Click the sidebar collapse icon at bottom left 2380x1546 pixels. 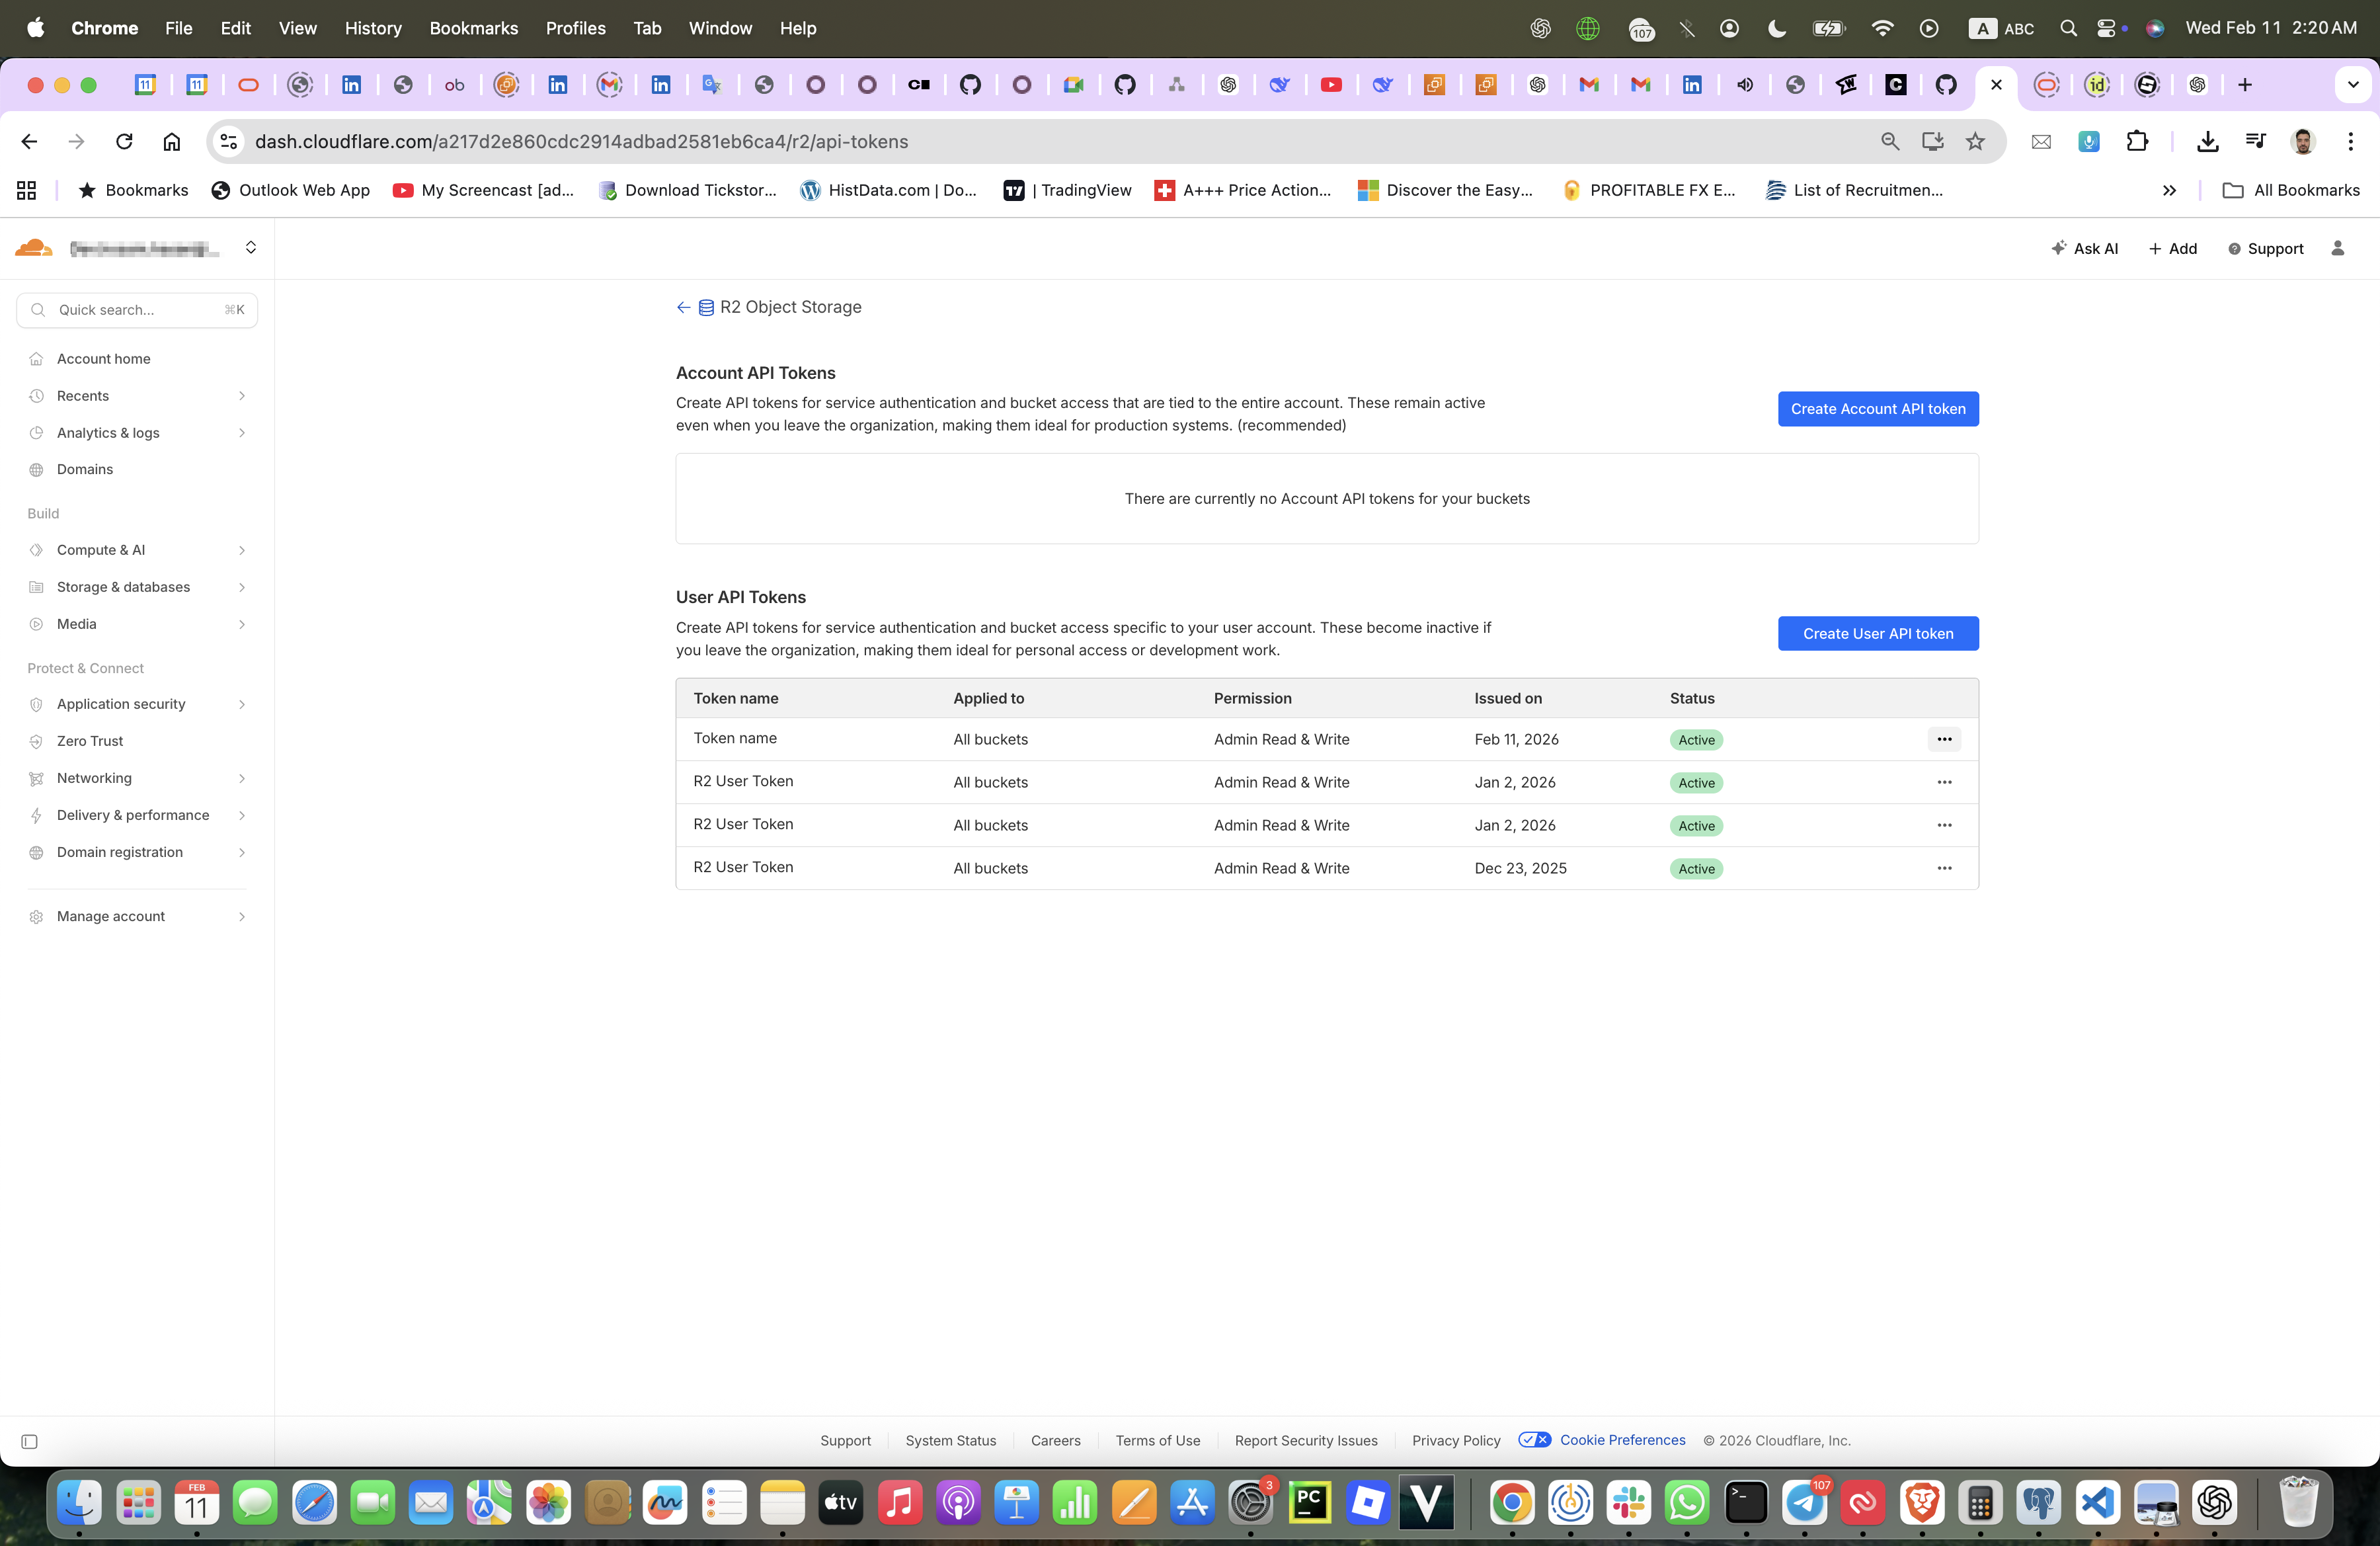click(29, 1441)
